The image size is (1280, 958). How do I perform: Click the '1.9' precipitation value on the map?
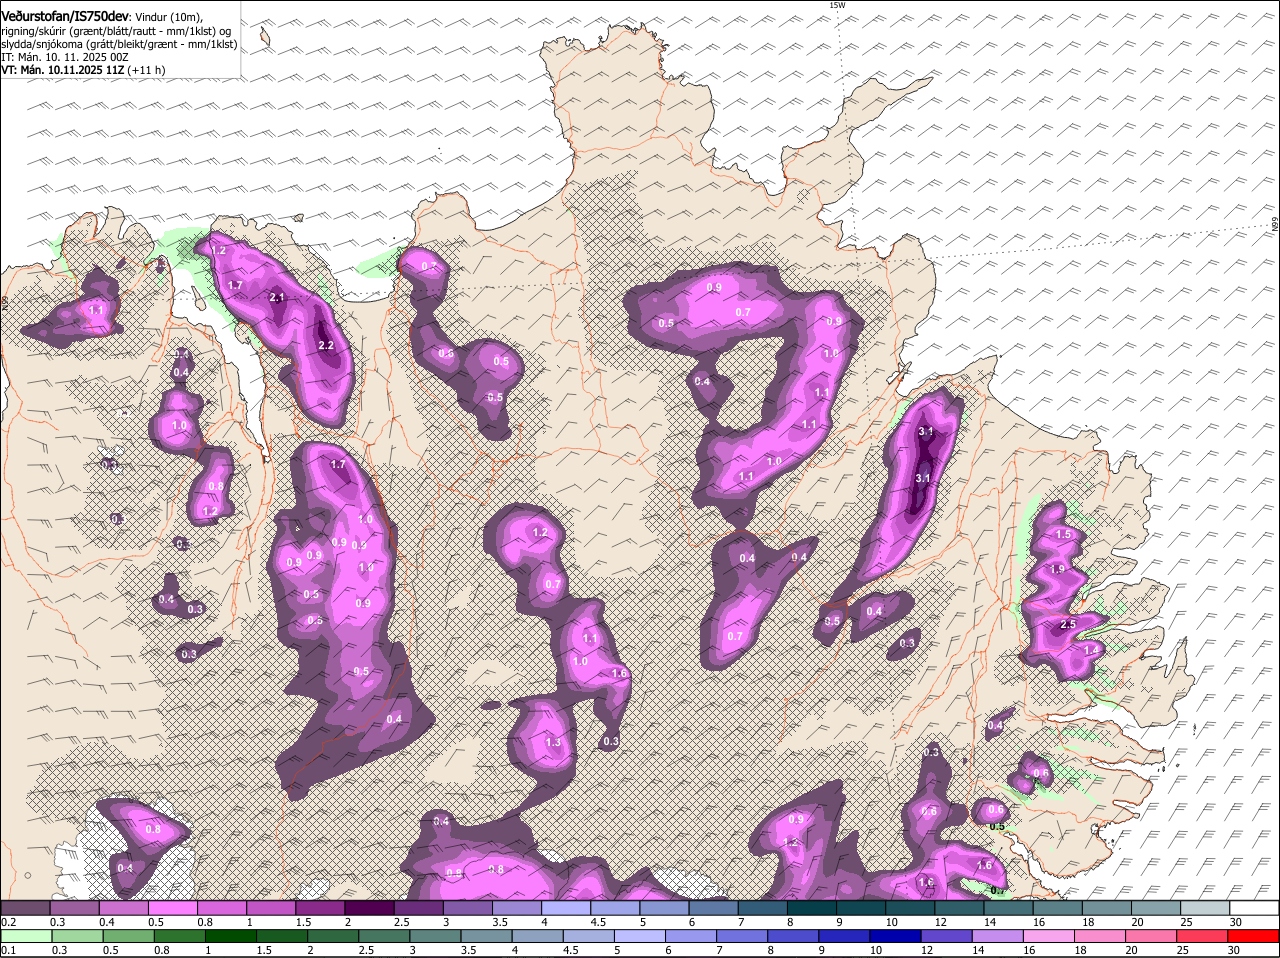(x=1058, y=569)
